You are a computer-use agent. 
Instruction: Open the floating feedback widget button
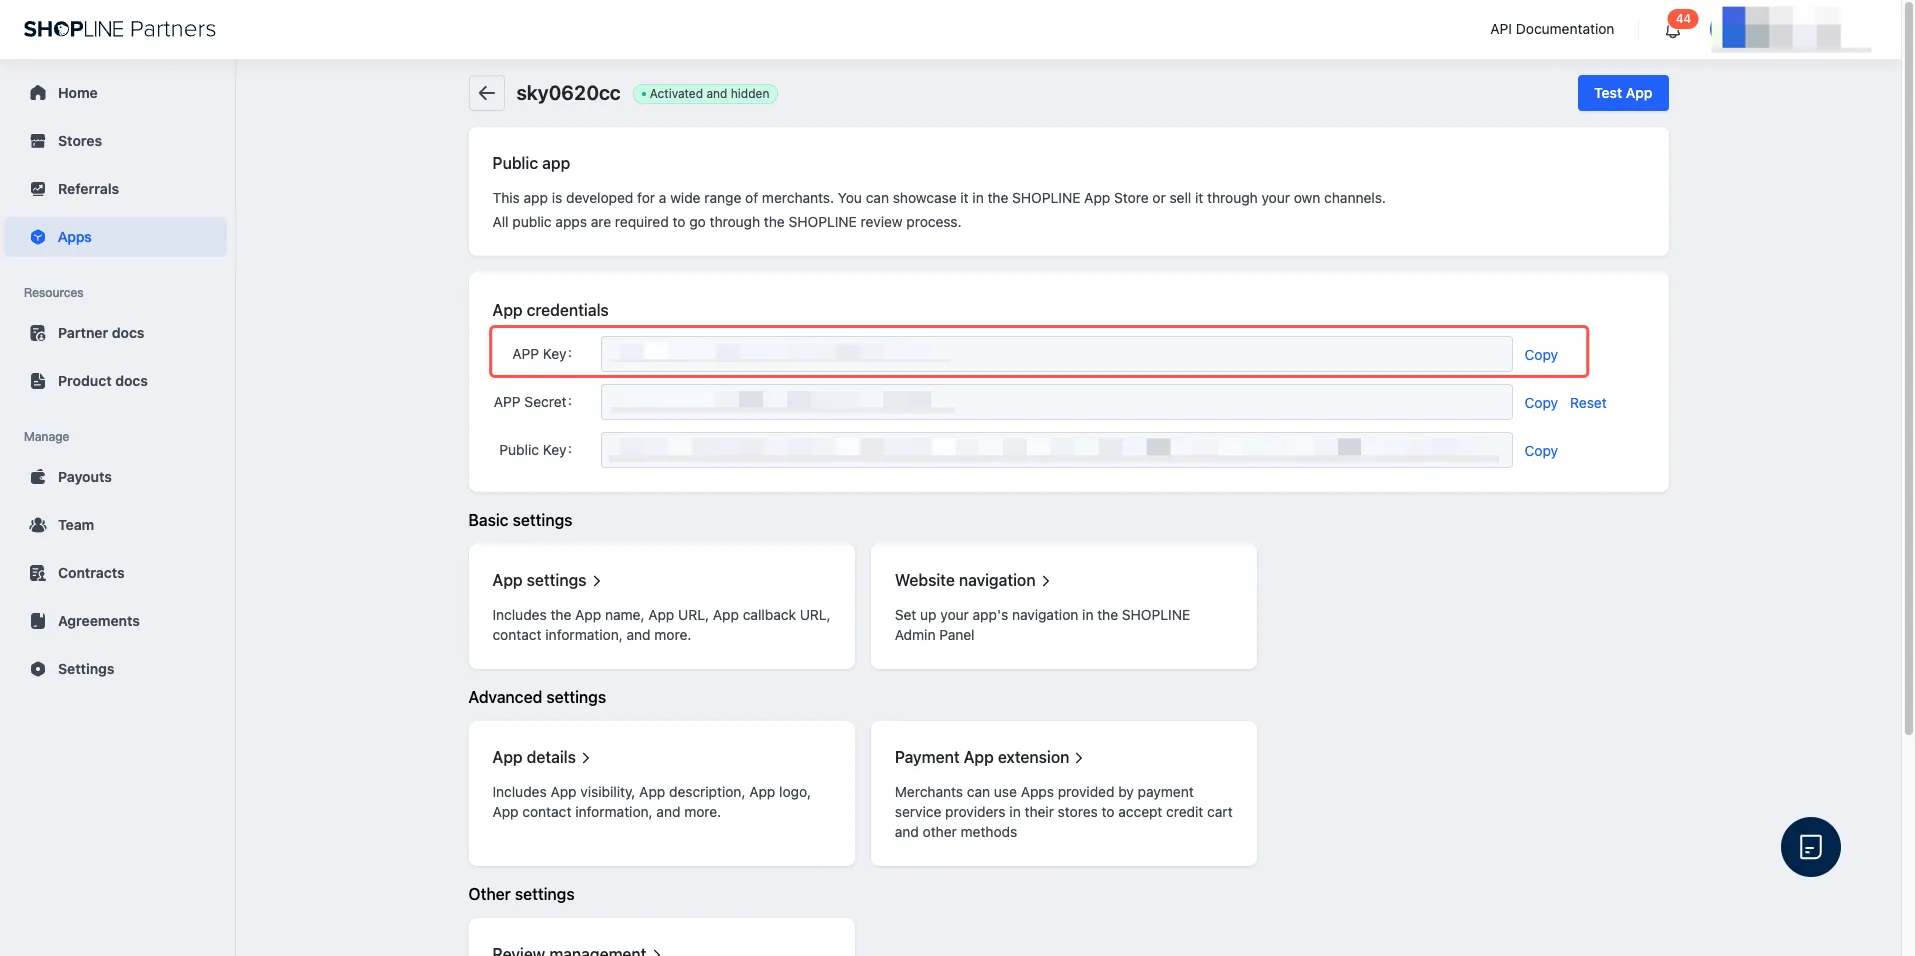1810,847
